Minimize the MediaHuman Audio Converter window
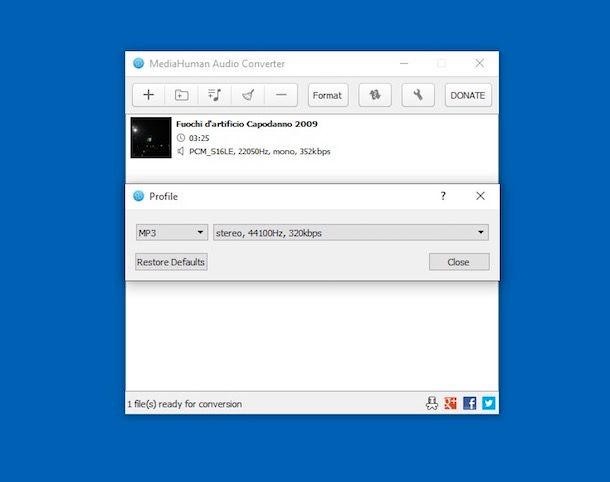 point(404,63)
